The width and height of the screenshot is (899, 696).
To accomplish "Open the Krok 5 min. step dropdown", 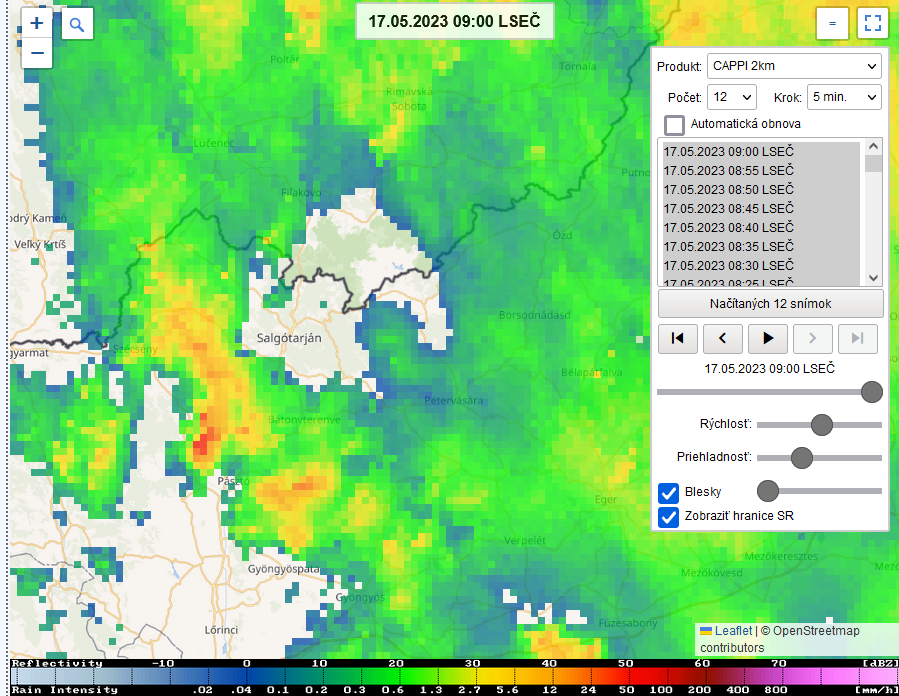I will 843,97.
